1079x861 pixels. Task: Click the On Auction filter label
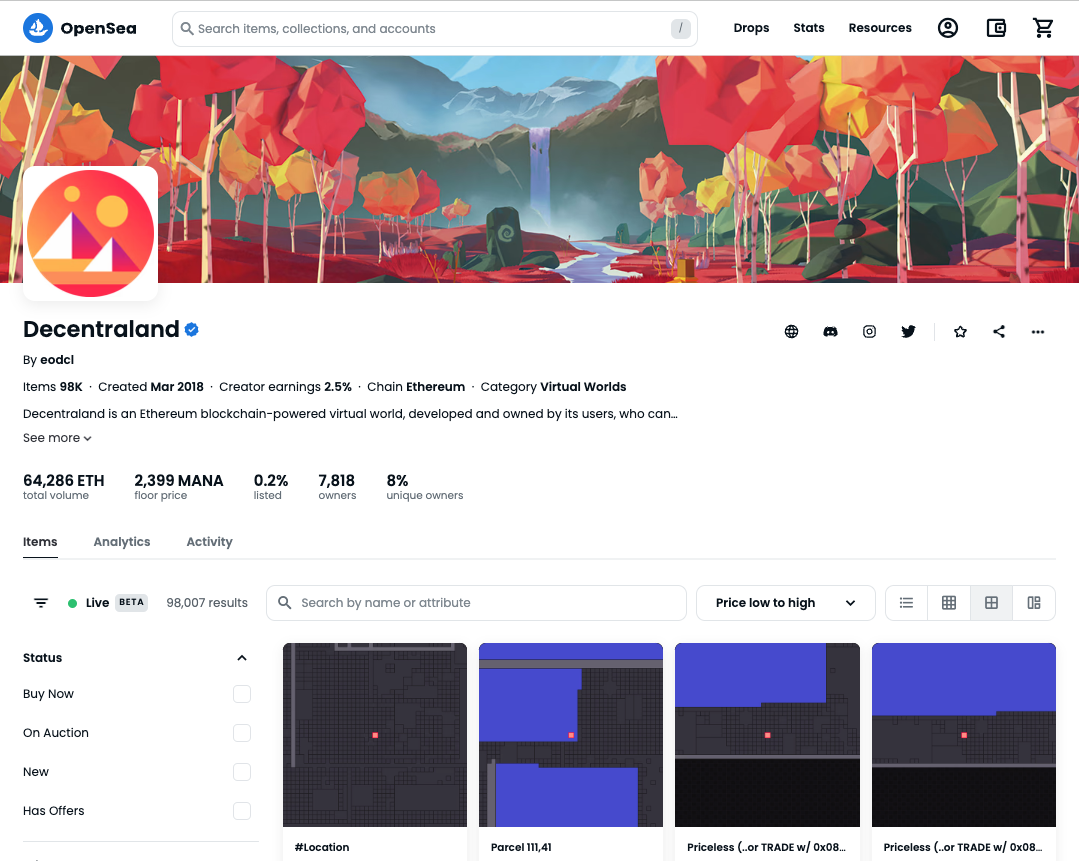(x=56, y=733)
